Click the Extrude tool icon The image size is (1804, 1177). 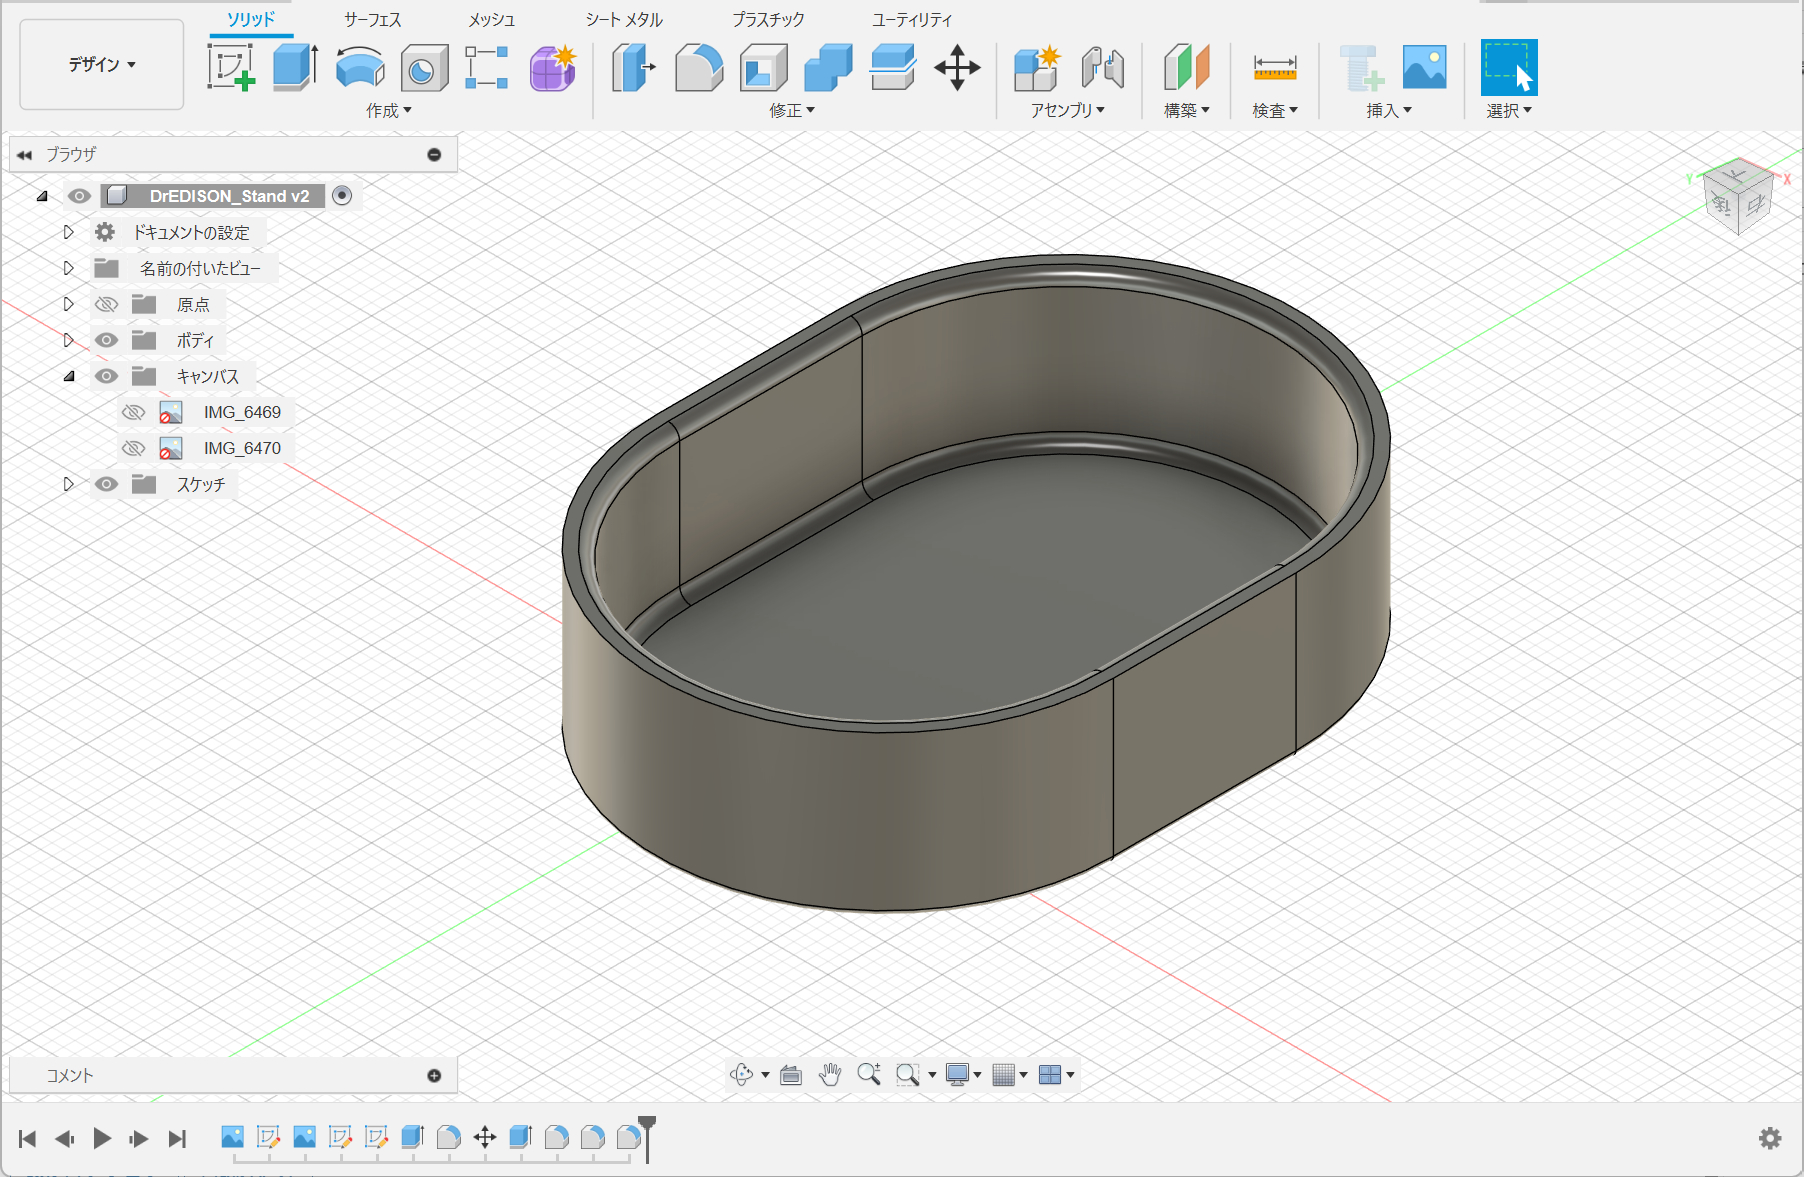[x=295, y=67]
